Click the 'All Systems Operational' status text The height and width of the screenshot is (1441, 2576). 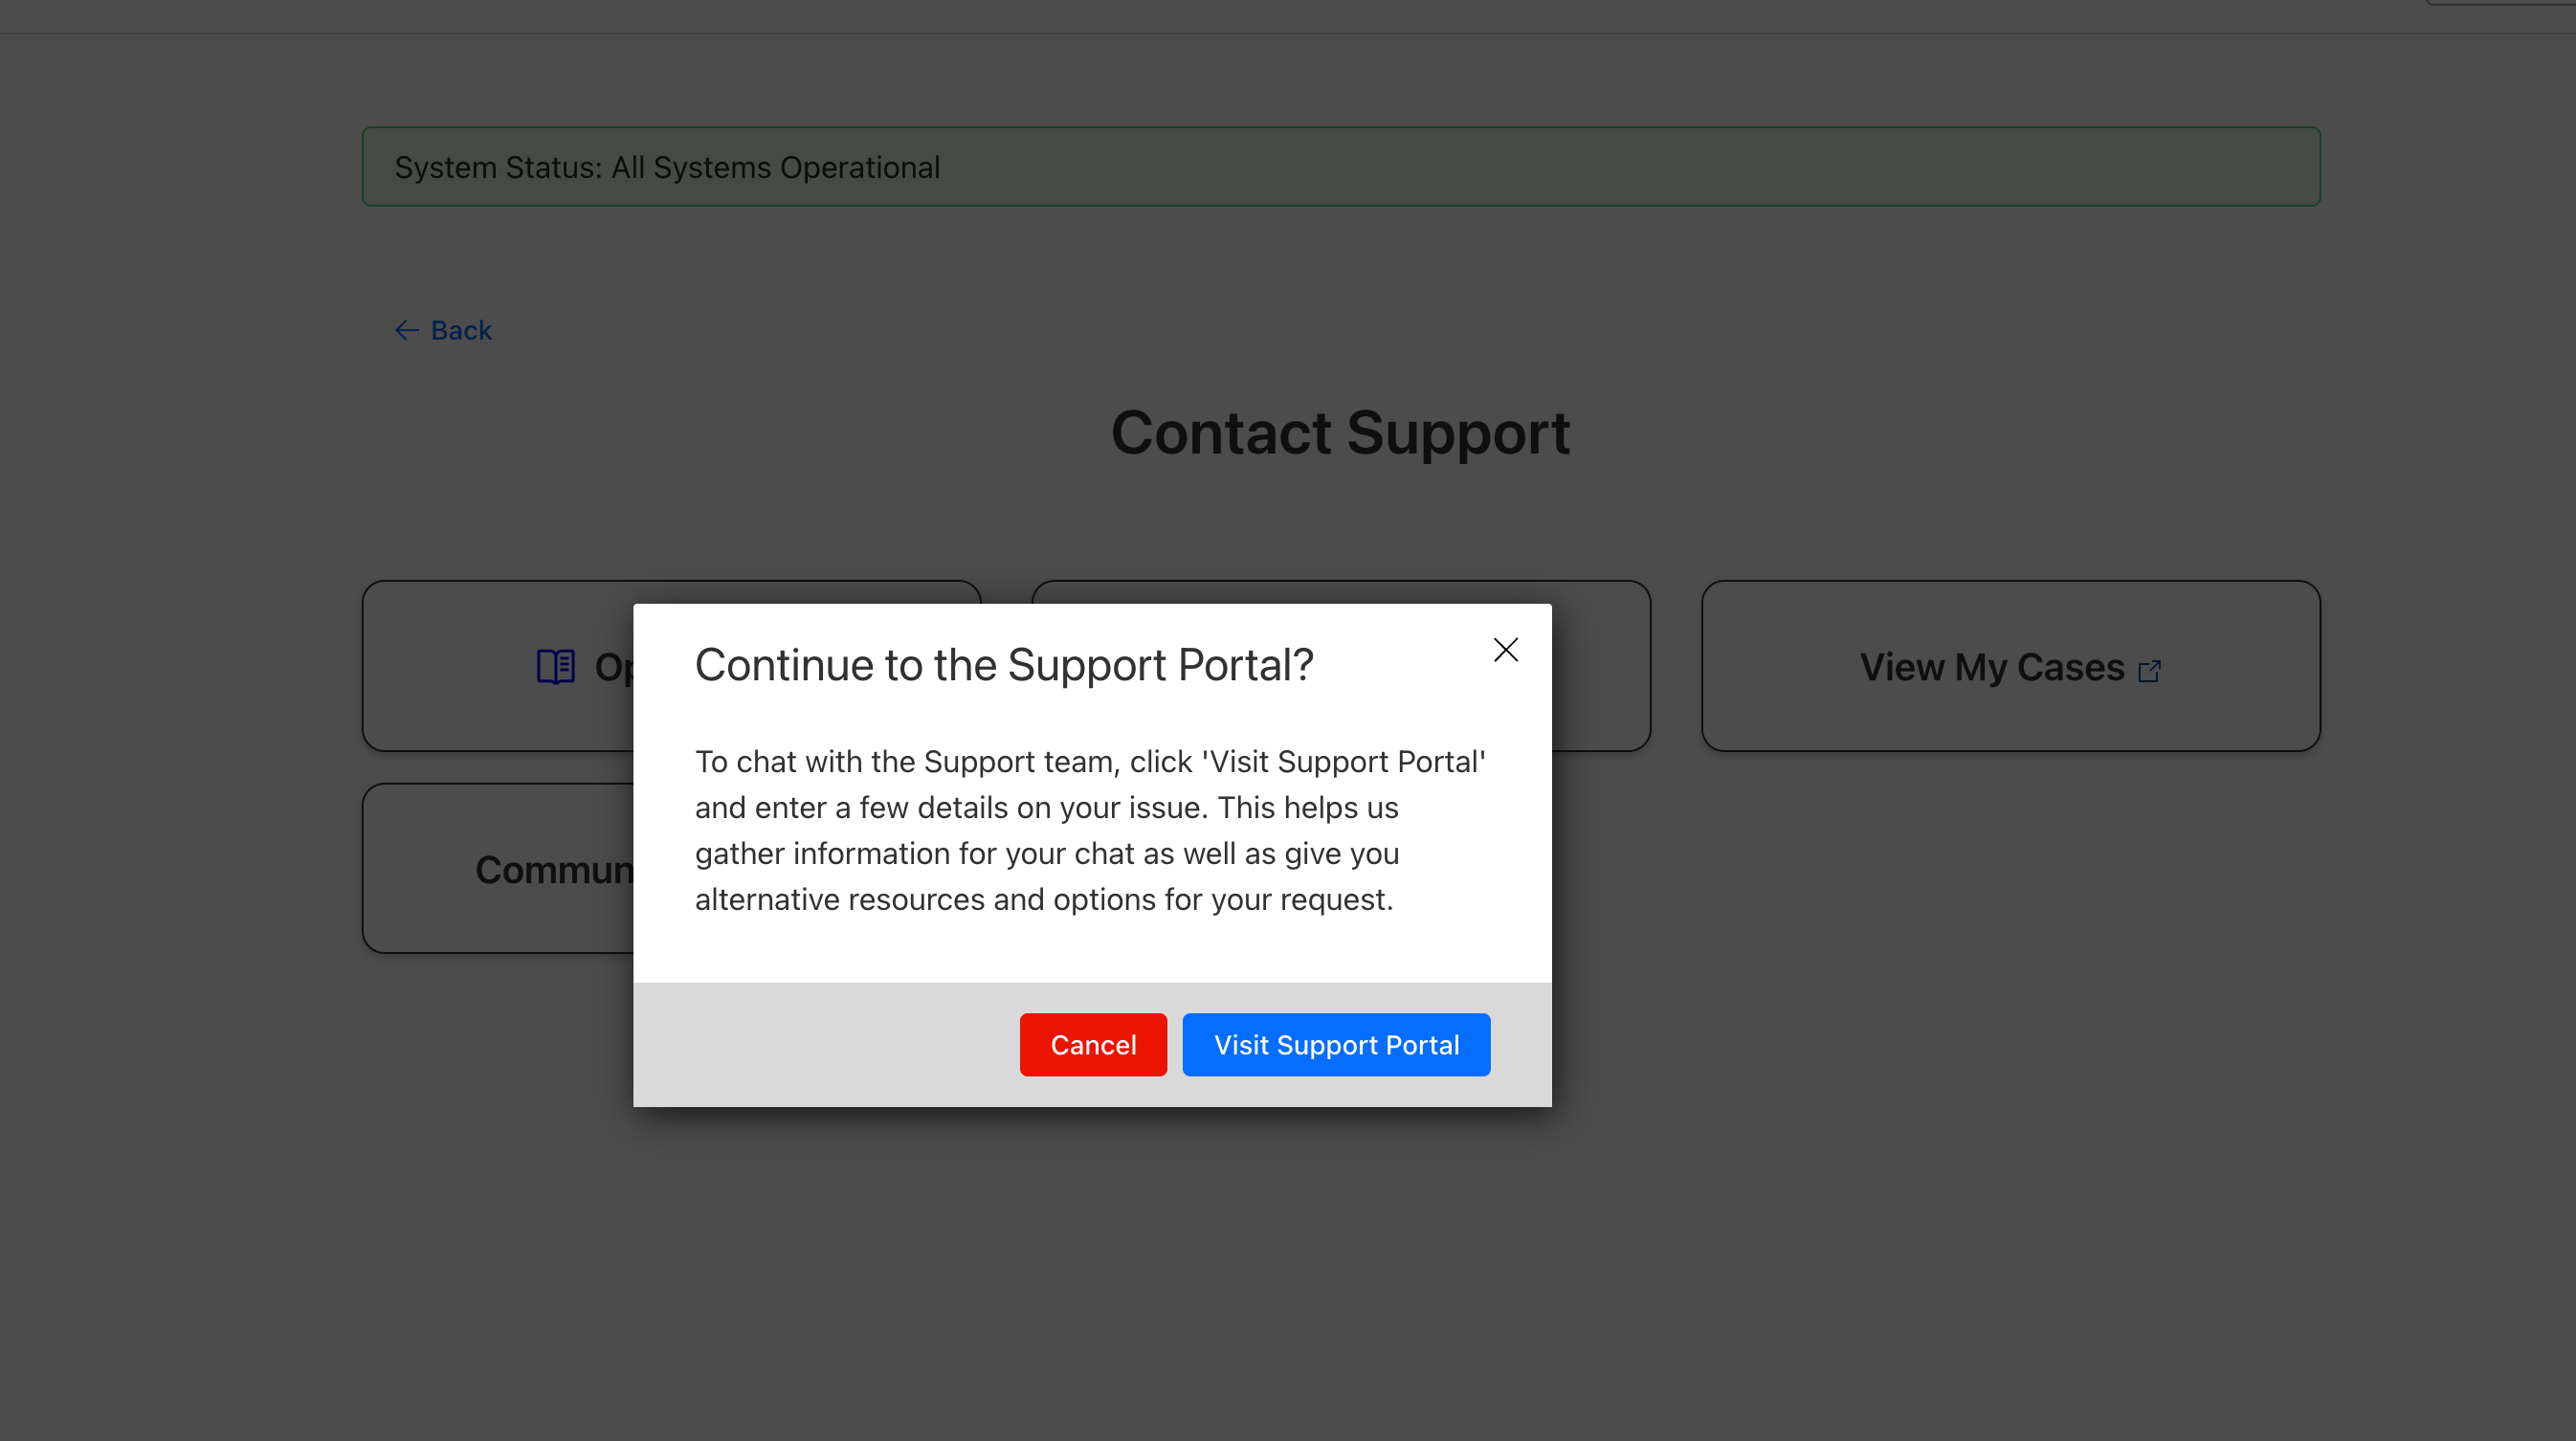pyautogui.click(x=775, y=167)
